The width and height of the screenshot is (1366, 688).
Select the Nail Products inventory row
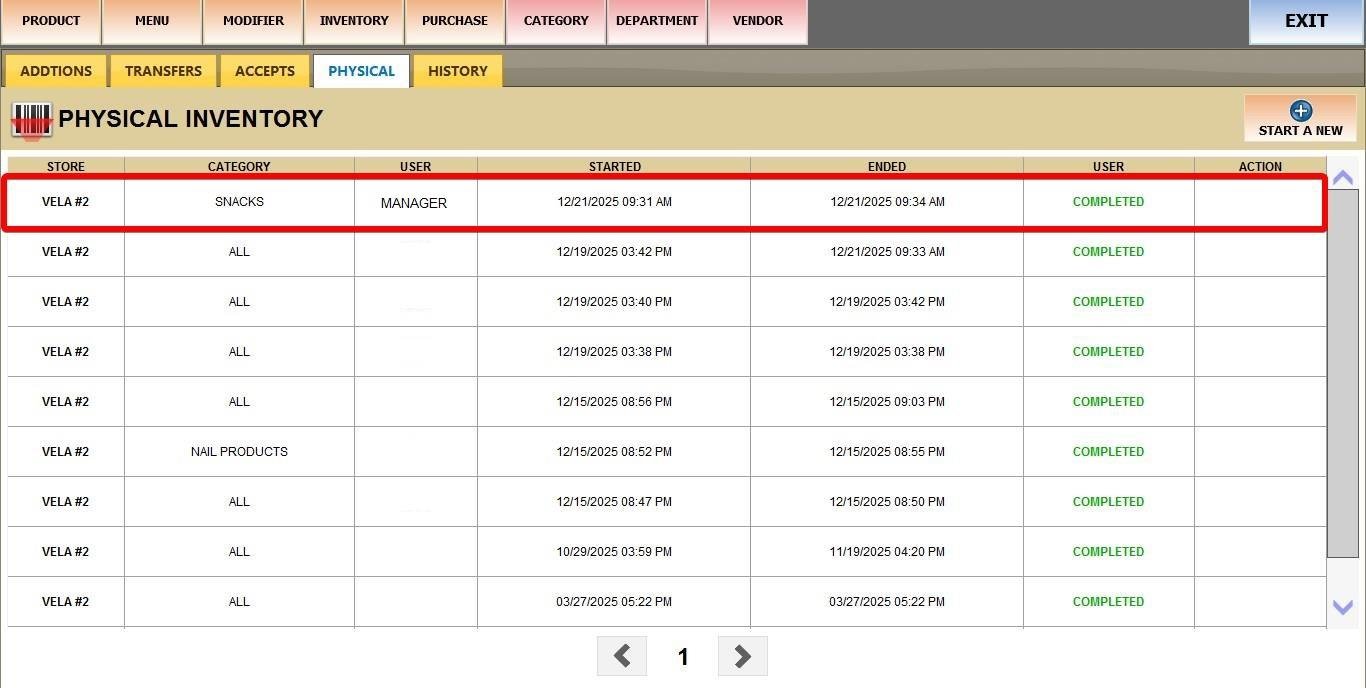[239, 452]
